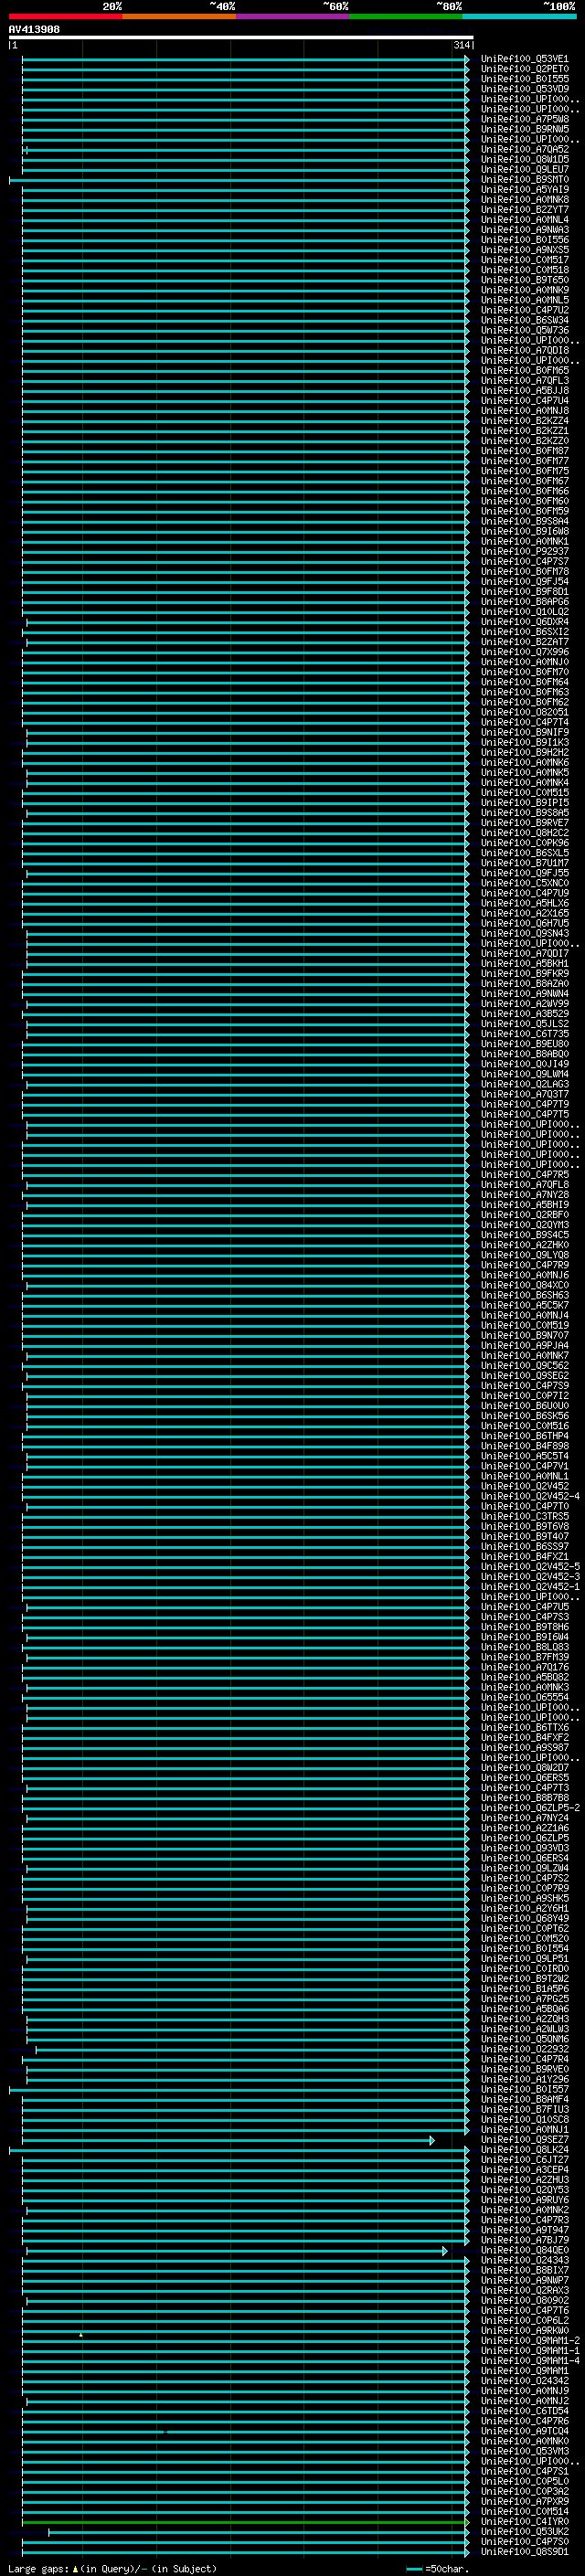Image resolution: width=585 pixels, height=2576 pixels.
Task: Select hit label UniRef100_A7P5W8
Action: pyautogui.click(x=525, y=119)
